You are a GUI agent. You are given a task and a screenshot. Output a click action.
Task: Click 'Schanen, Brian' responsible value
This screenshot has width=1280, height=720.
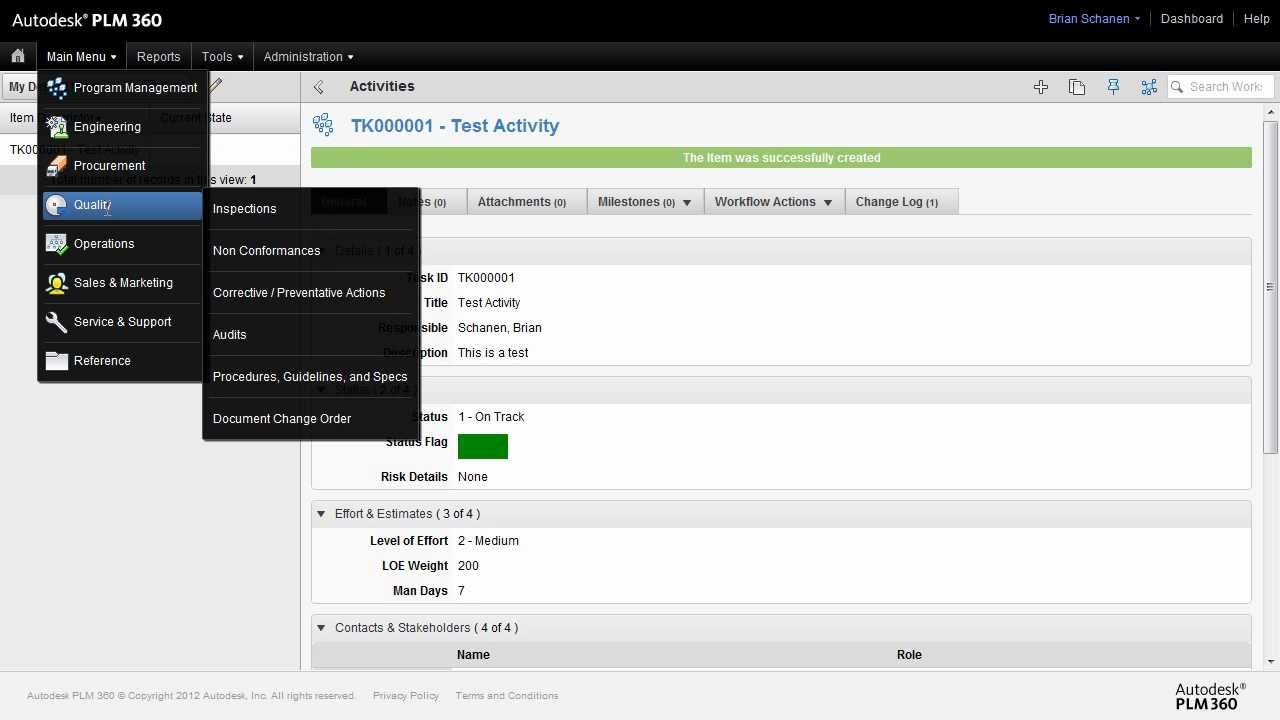[x=500, y=328]
